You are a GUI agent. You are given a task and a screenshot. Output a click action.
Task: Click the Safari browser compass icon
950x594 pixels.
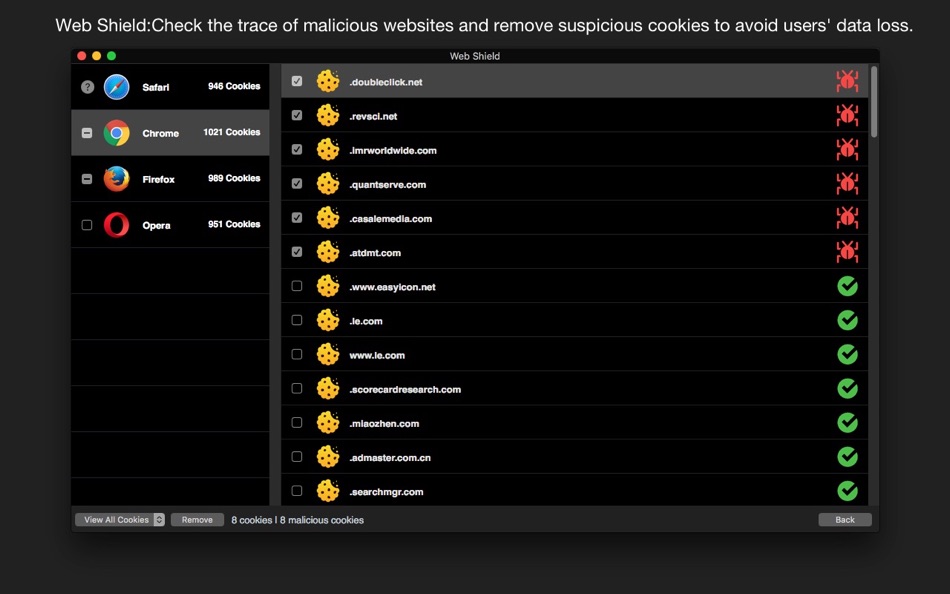pyautogui.click(x=116, y=87)
